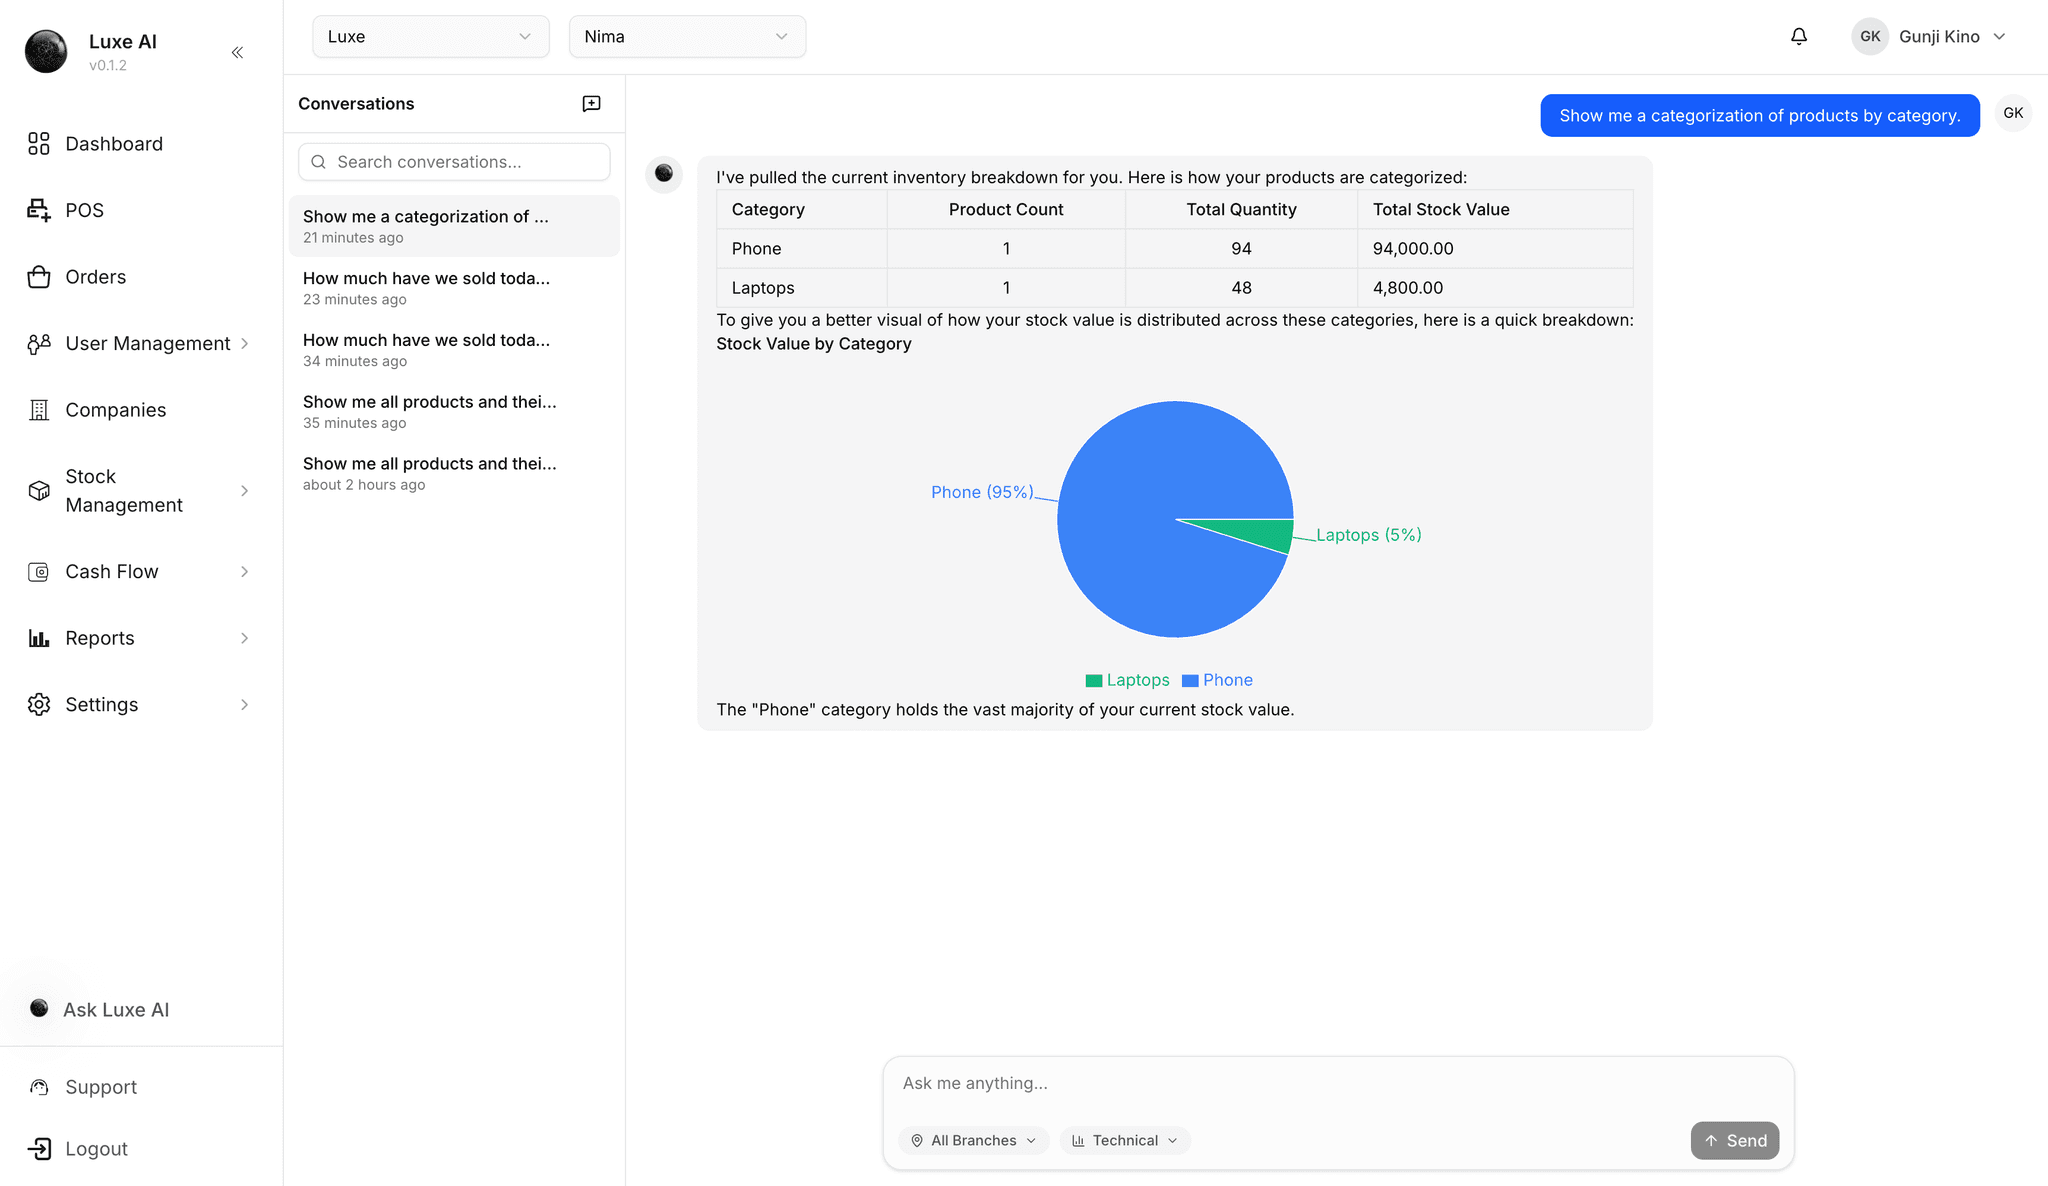Open conversation from 34 minutes ago
Screen dimensions: 2048x1186
(x=454, y=350)
